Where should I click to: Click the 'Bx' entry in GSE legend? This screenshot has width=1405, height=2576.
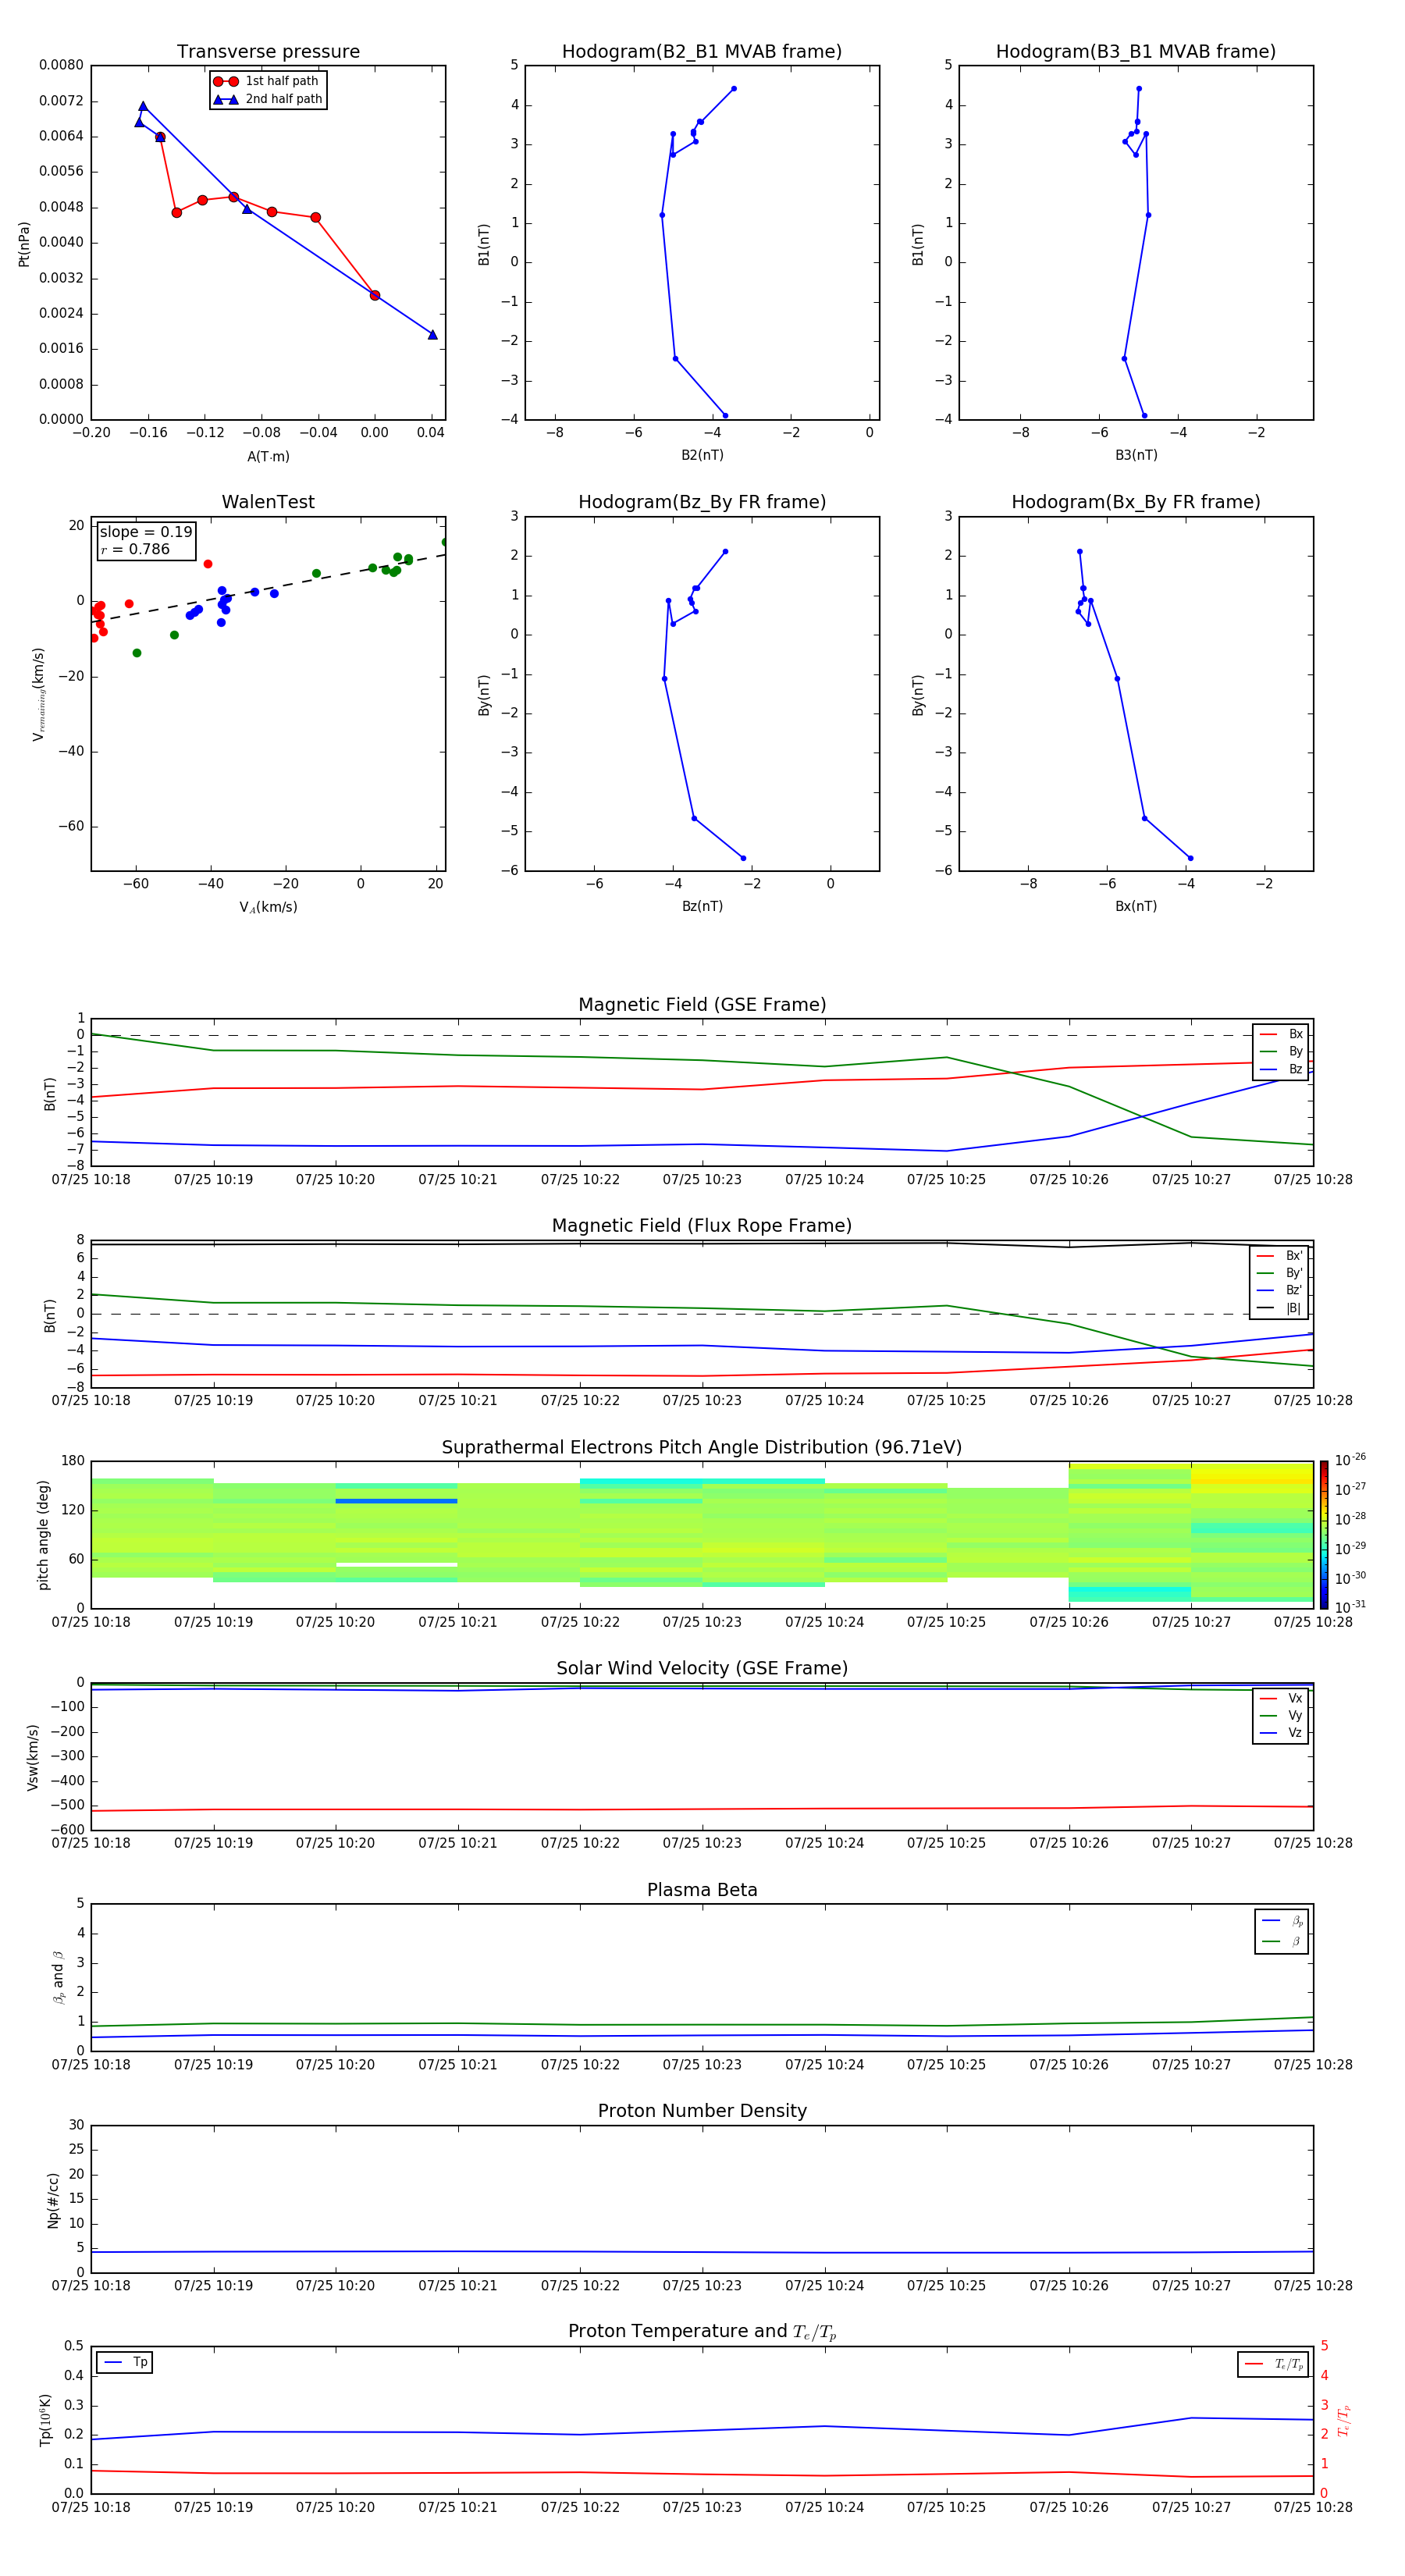pyautogui.click(x=1281, y=1034)
